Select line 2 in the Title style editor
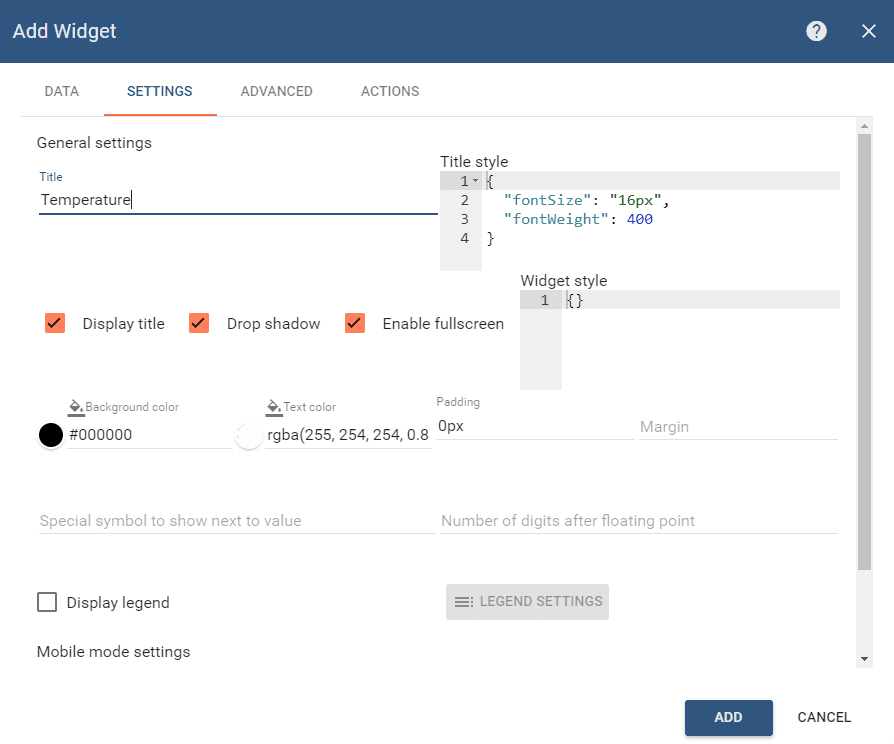The image size is (894, 744). (x=463, y=199)
